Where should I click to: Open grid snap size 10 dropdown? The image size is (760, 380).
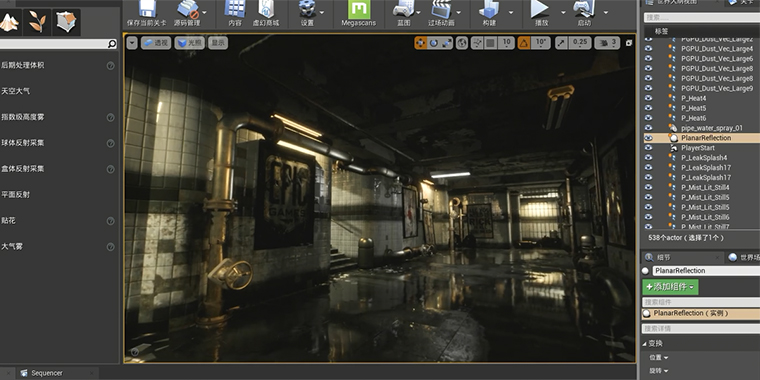click(506, 43)
